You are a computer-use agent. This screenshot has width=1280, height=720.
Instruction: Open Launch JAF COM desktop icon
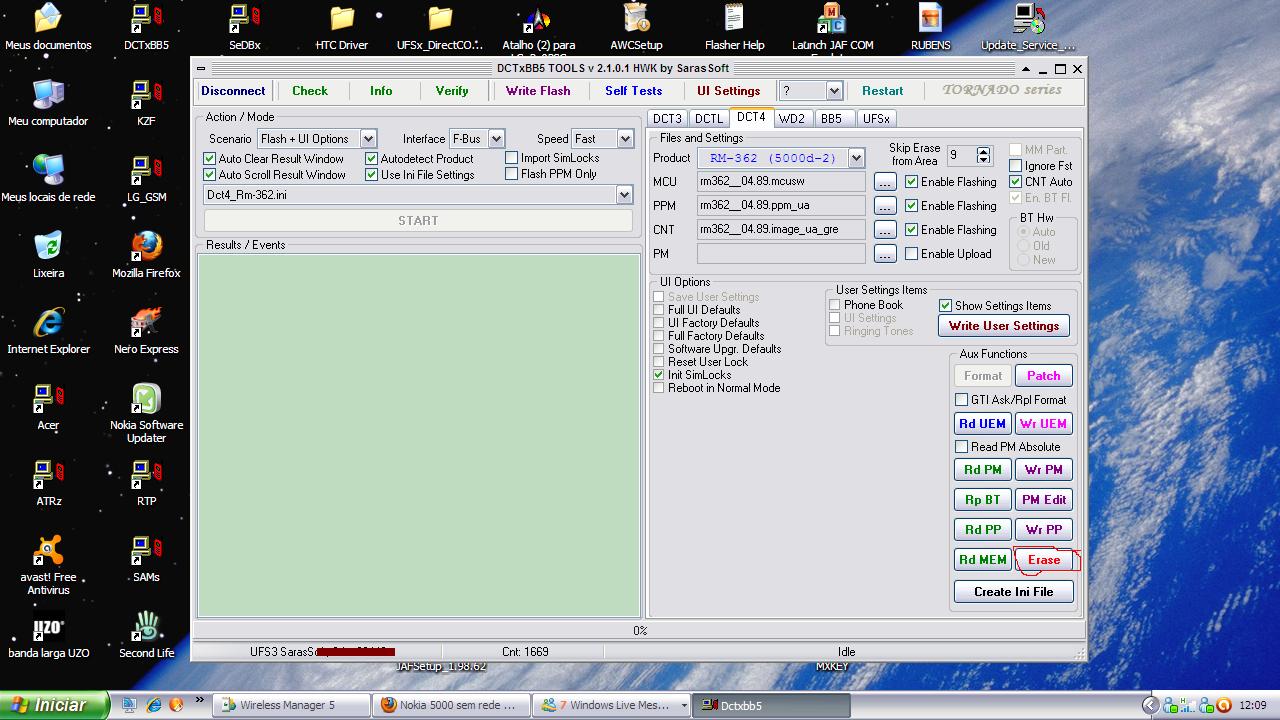tap(832, 27)
